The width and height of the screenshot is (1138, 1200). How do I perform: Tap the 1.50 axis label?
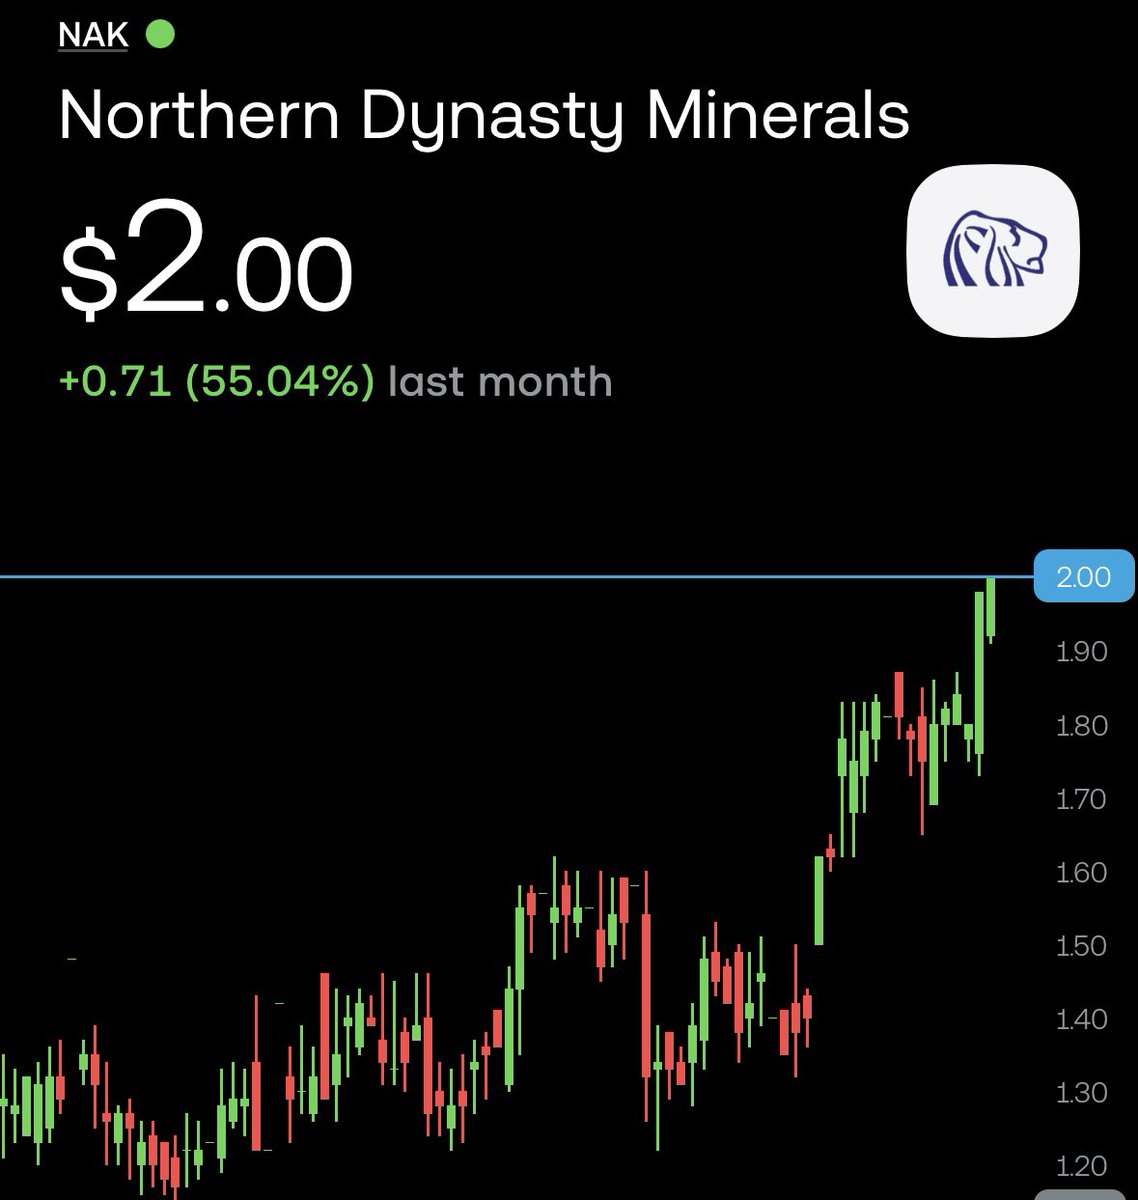tap(1082, 946)
